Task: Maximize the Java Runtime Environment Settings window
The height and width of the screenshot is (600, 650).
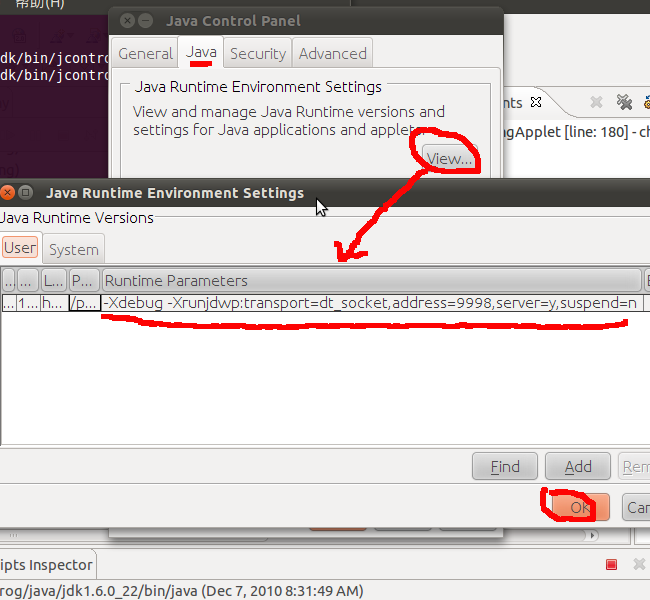Action: pos(26,192)
